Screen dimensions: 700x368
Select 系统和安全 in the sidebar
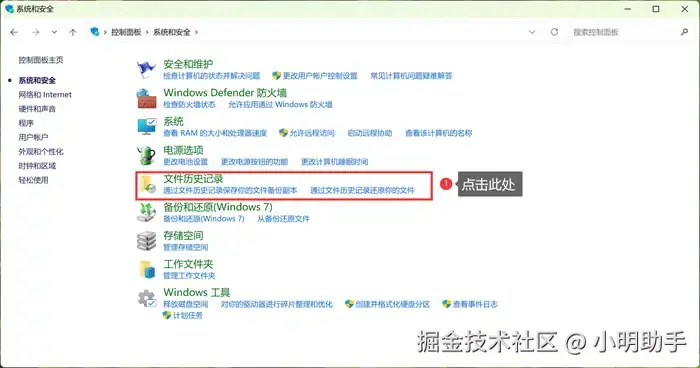(x=37, y=80)
